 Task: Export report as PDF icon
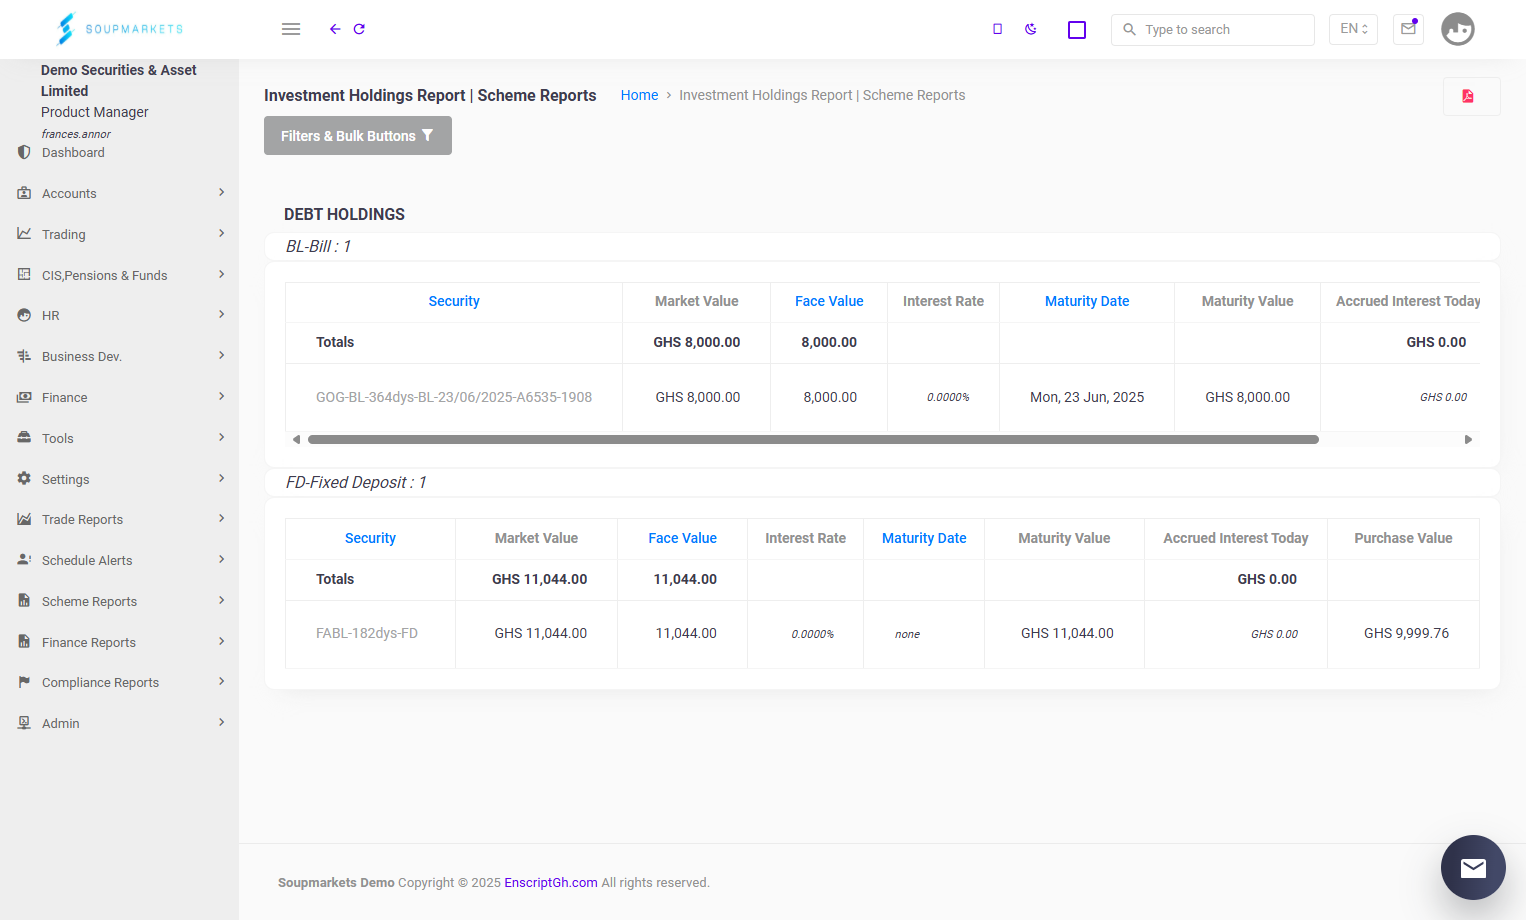click(x=1468, y=96)
